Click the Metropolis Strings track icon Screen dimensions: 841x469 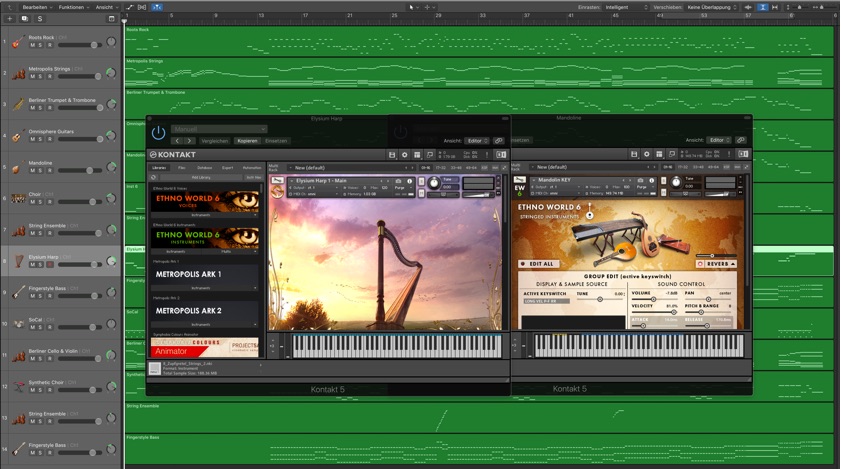(x=18, y=74)
